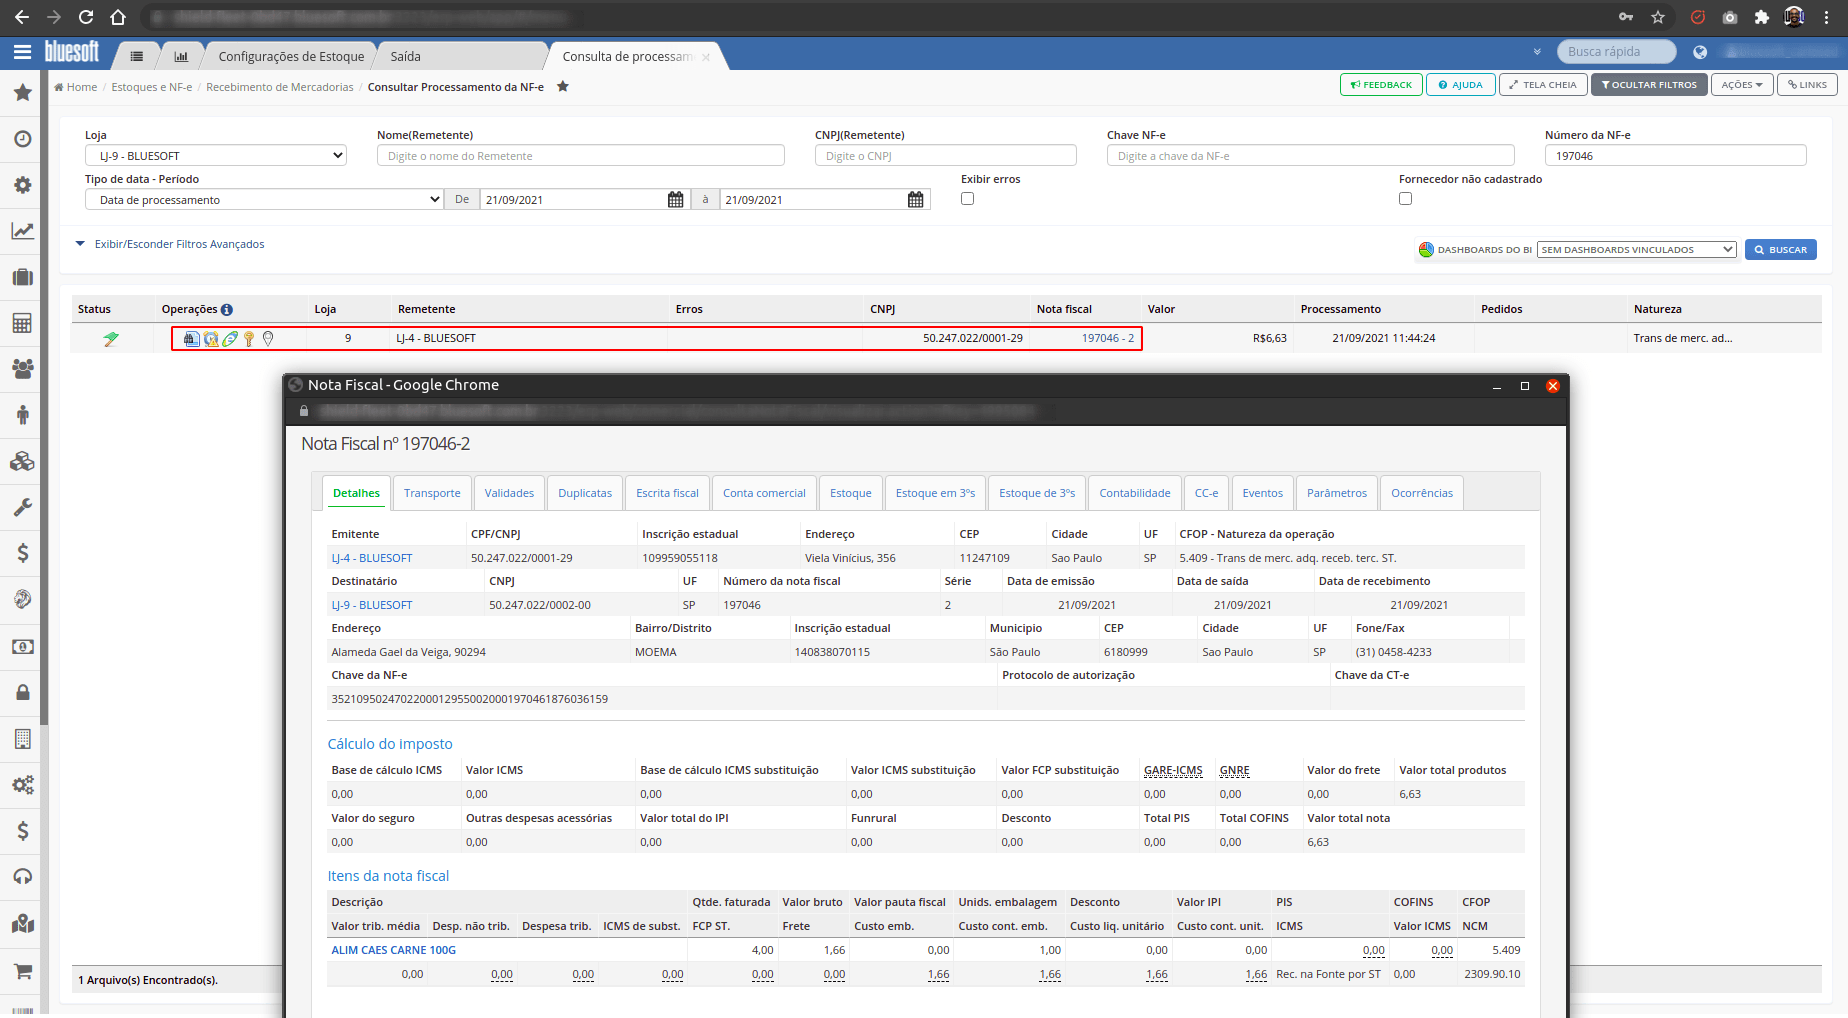Open the clock history icon in sidebar
The height and width of the screenshot is (1018, 1848).
click(x=22, y=139)
